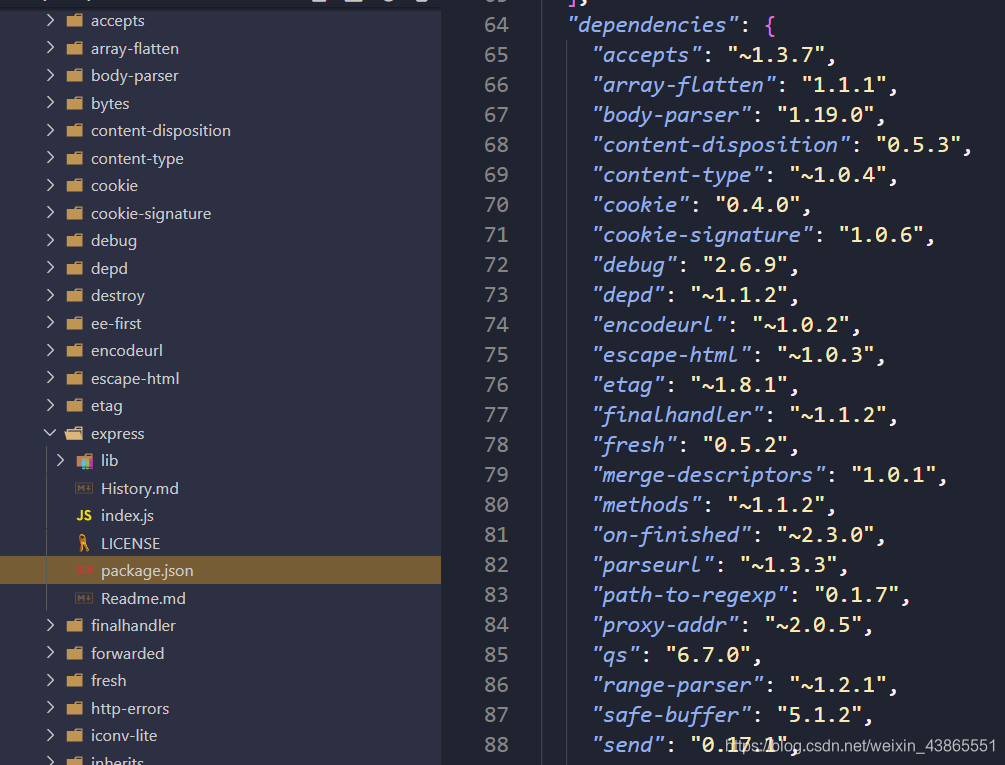This screenshot has height=765, width=1005.
Task: Click the content-type folder icon
Action: [x=75, y=158]
